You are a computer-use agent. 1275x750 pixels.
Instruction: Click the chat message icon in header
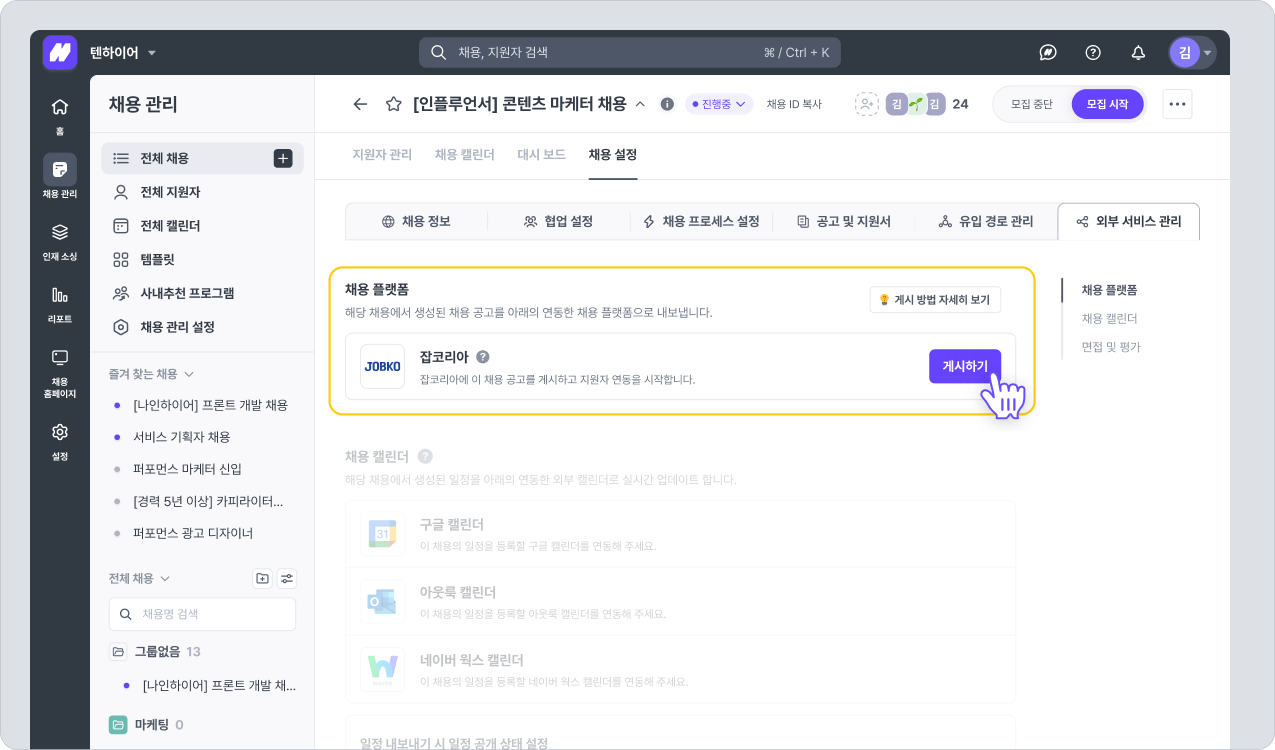point(1048,53)
